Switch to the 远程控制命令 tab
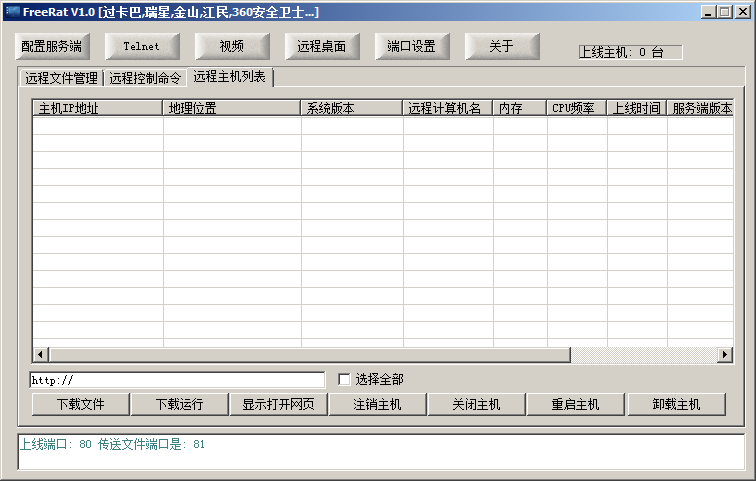Viewport: 756px width, 481px height. (145, 78)
